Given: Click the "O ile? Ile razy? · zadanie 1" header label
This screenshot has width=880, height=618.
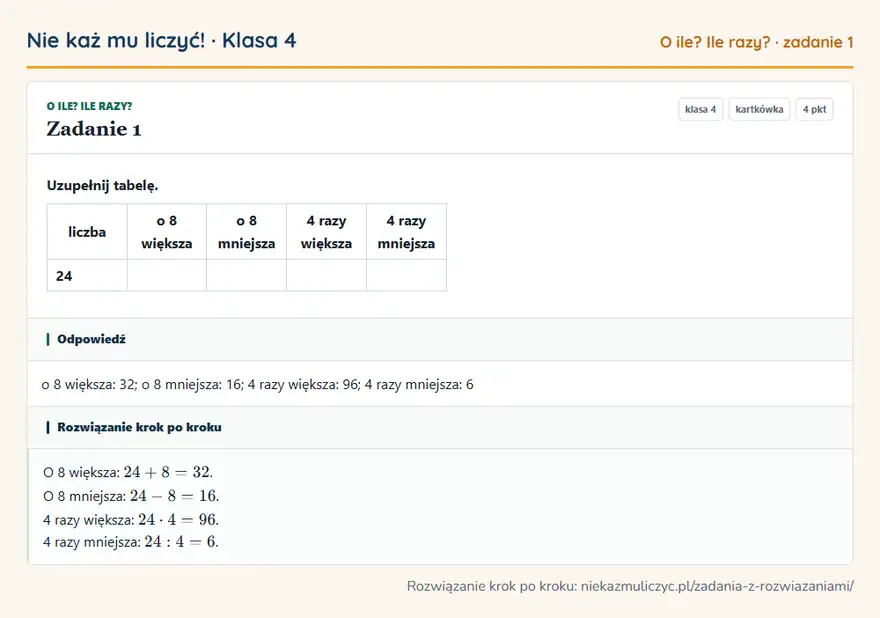Looking at the screenshot, I should pyautogui.click(x=757, y=42).
